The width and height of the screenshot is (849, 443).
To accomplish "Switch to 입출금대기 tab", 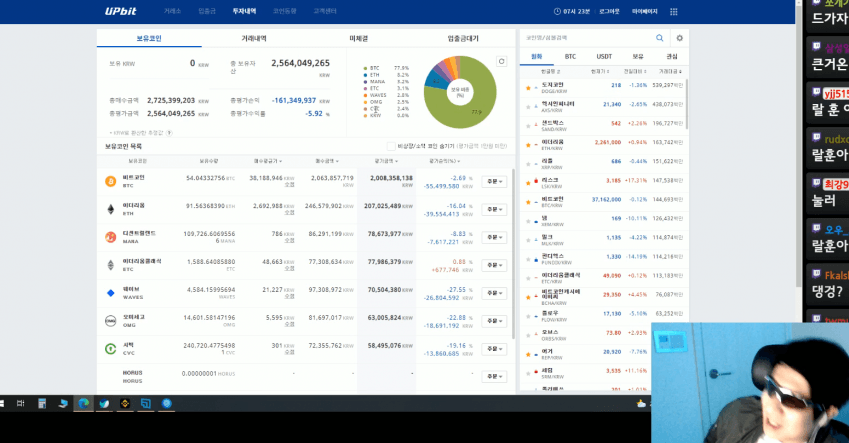I will tap(463, 38).
